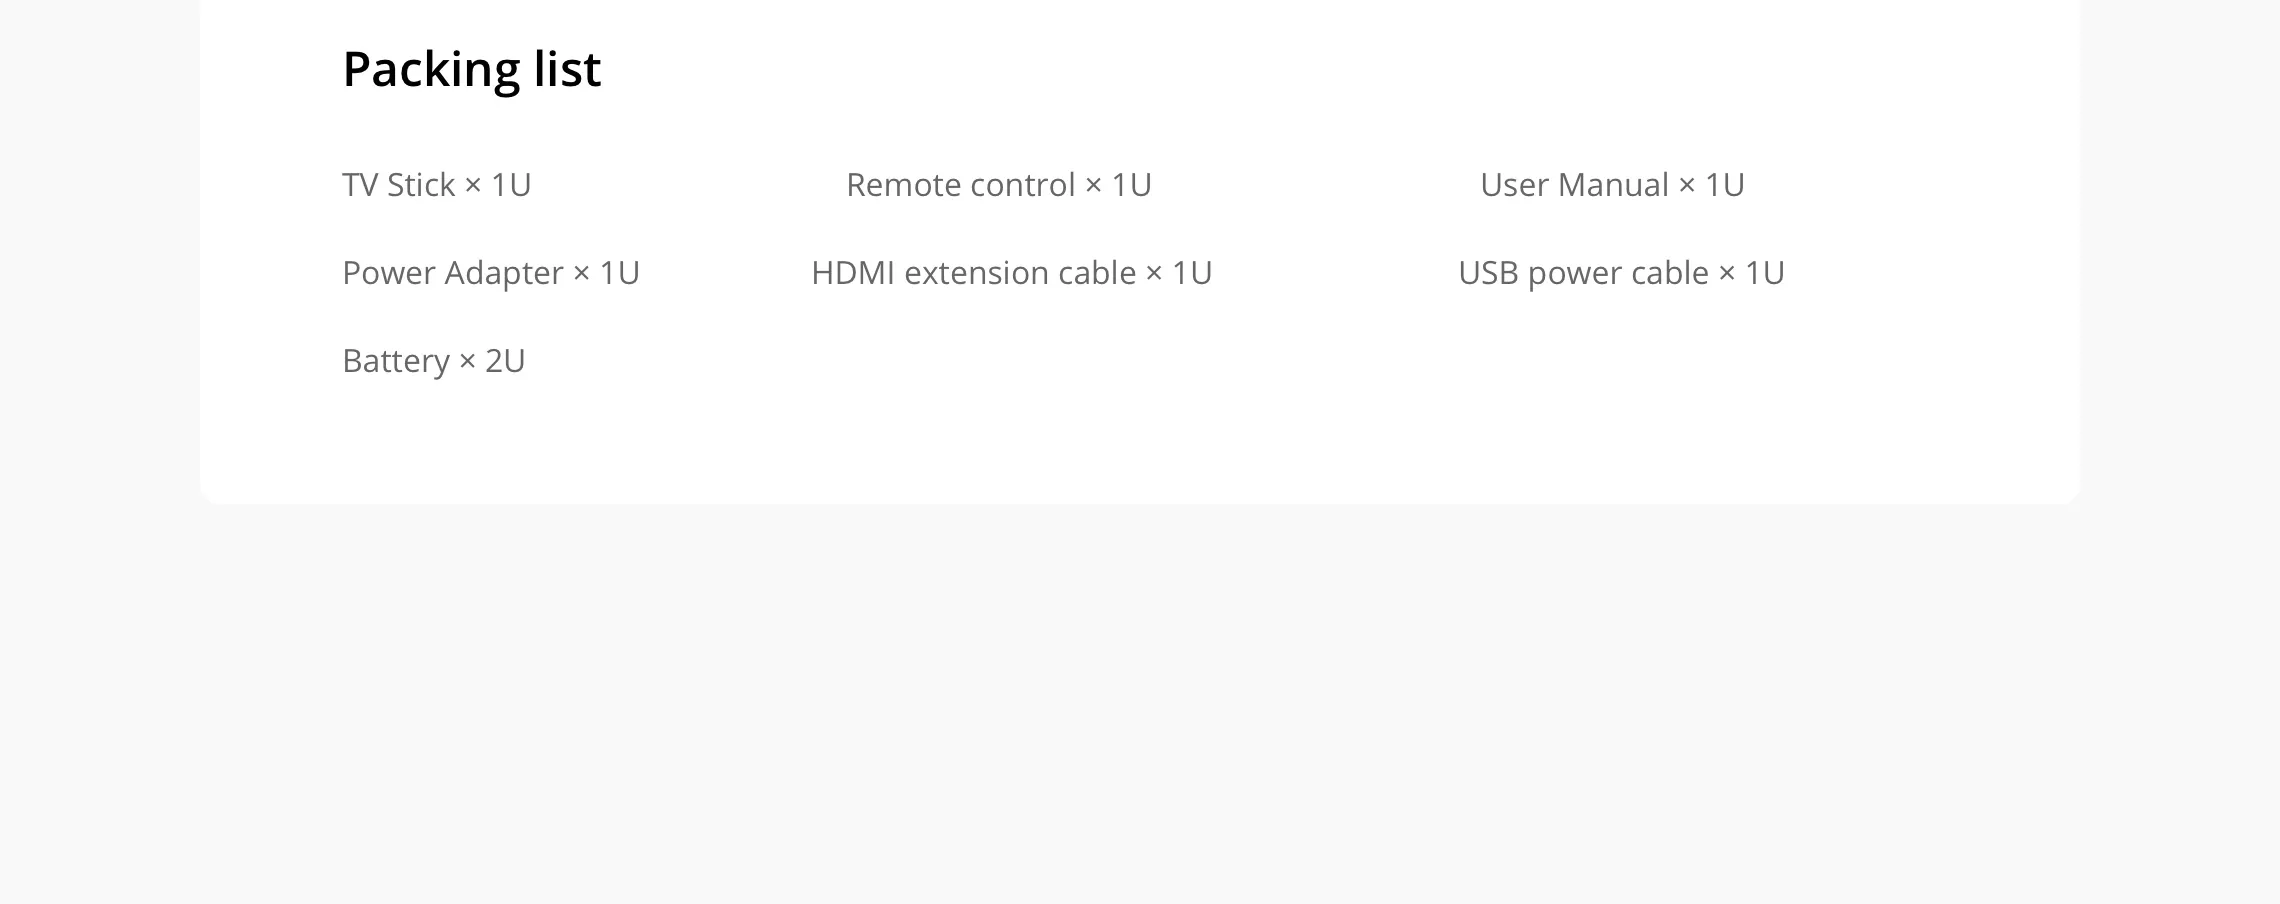Click the gray background below the white card
Screen dimensions: 2280x904
(1140, 700)
